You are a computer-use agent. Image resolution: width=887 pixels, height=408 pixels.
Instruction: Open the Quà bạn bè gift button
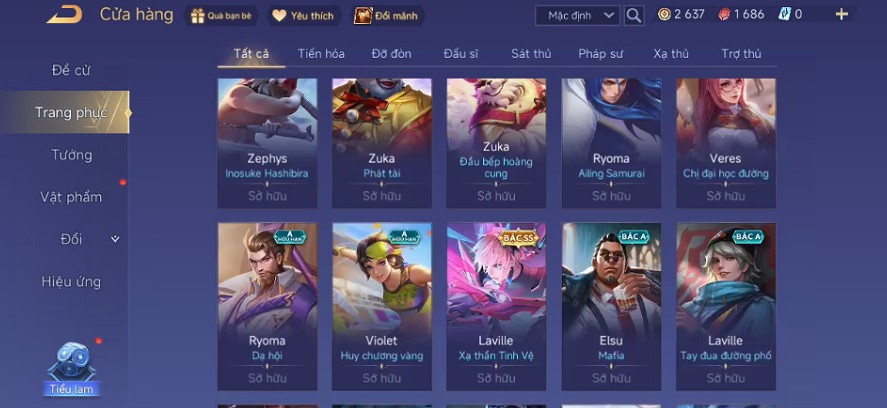coord(221,16)
